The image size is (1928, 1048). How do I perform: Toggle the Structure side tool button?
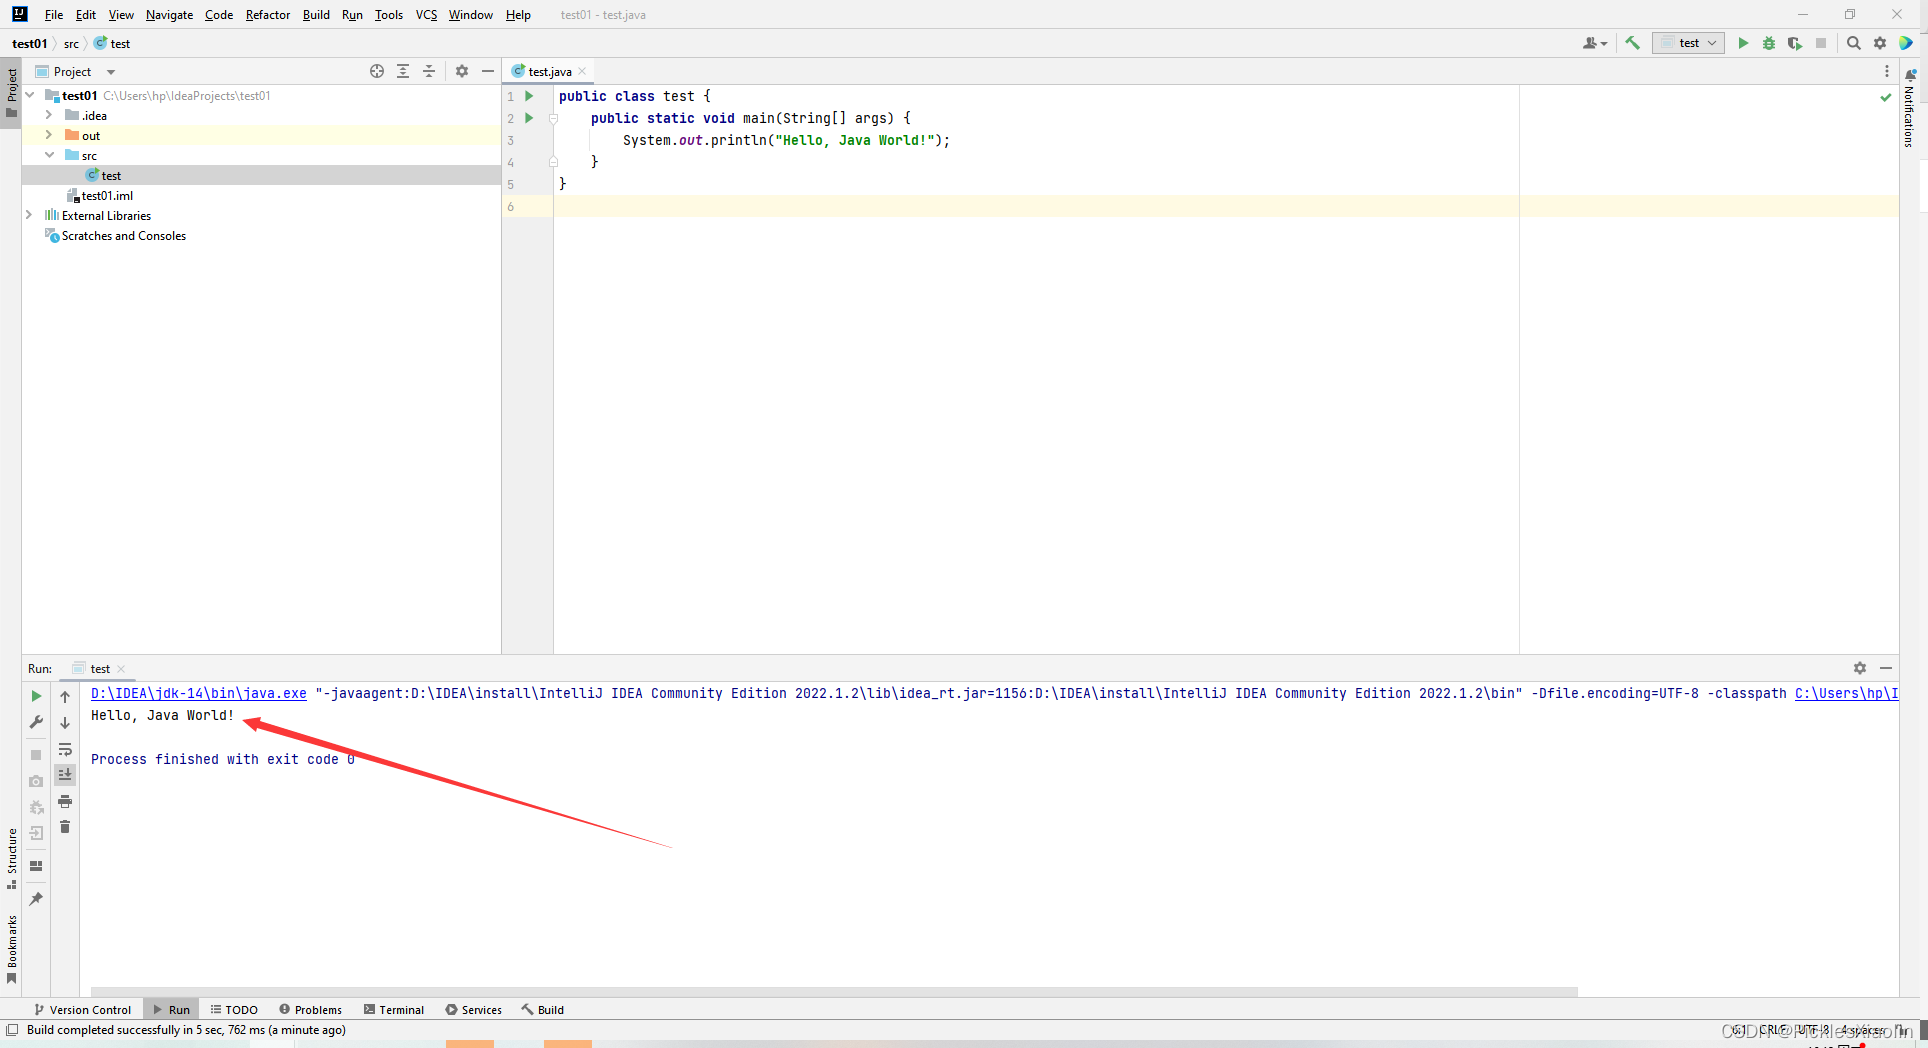(x=11, y=859)
